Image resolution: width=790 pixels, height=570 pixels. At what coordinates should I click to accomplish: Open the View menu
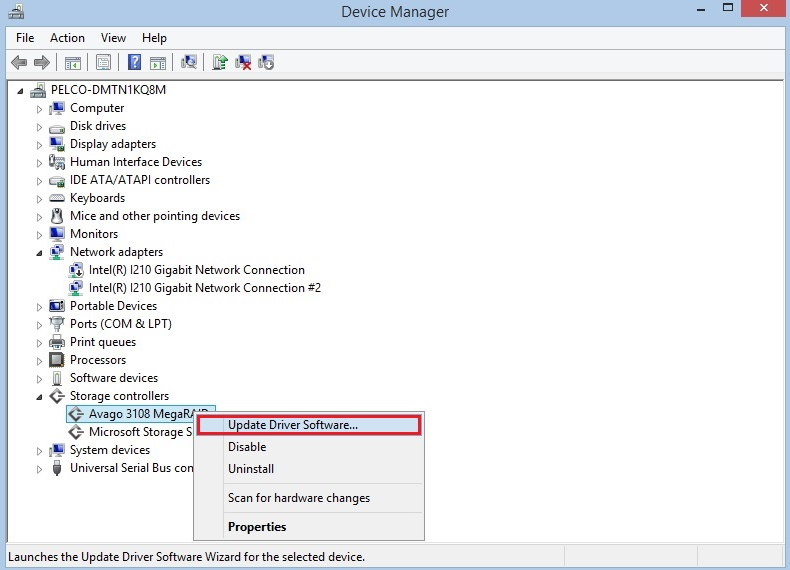113,38
